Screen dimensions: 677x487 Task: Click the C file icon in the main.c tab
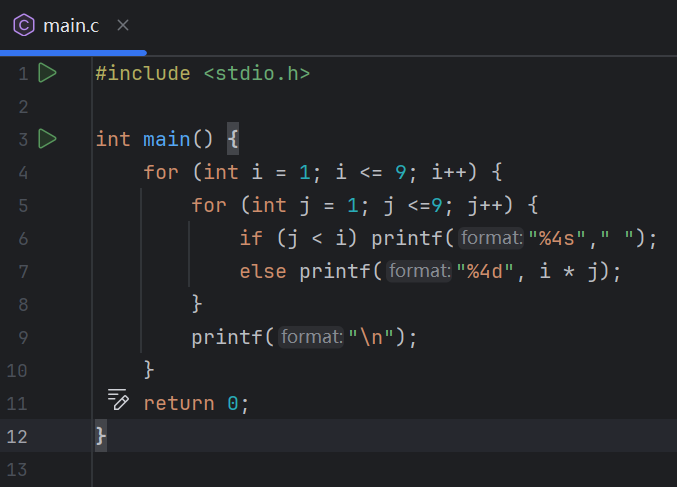click(x=24, y=25)
